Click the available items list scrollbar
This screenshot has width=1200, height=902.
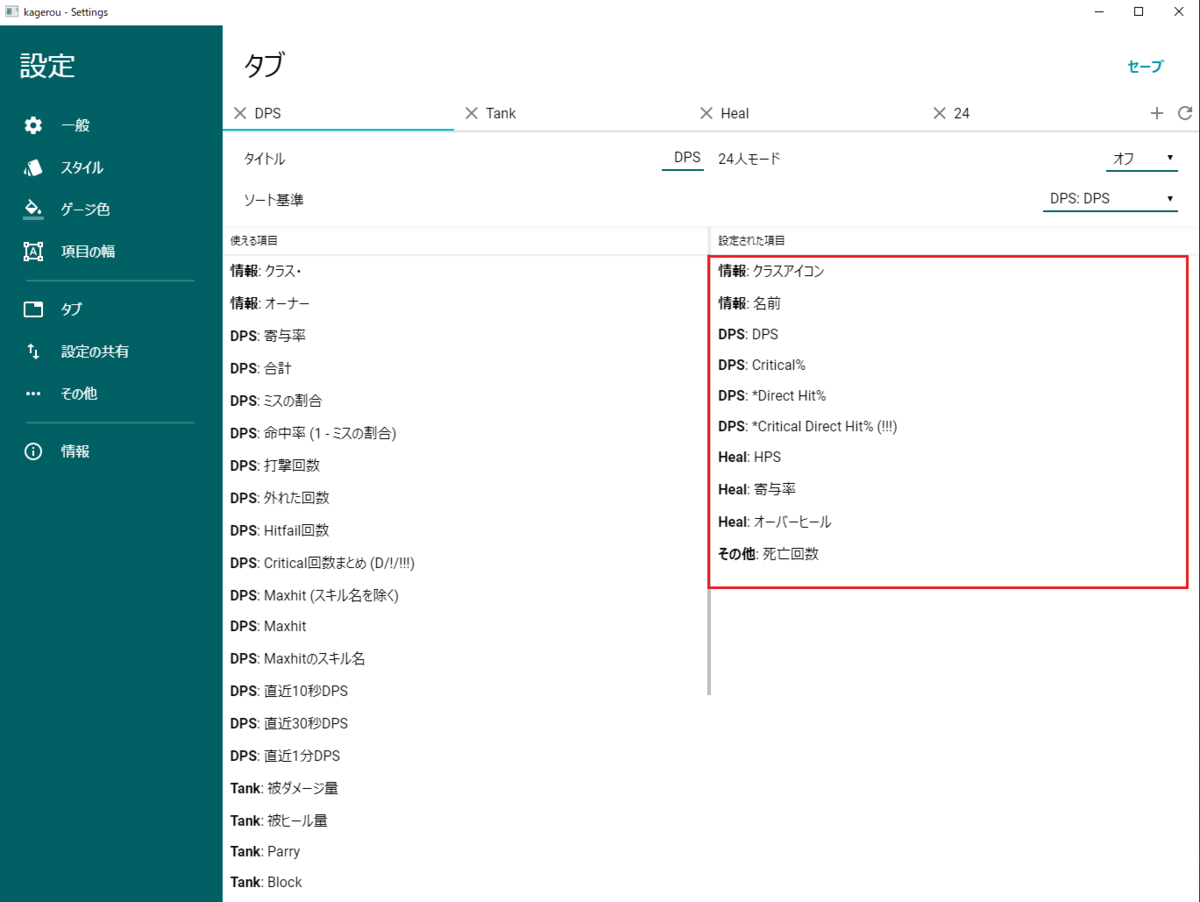pyautogui.click(x=709, y=475)
